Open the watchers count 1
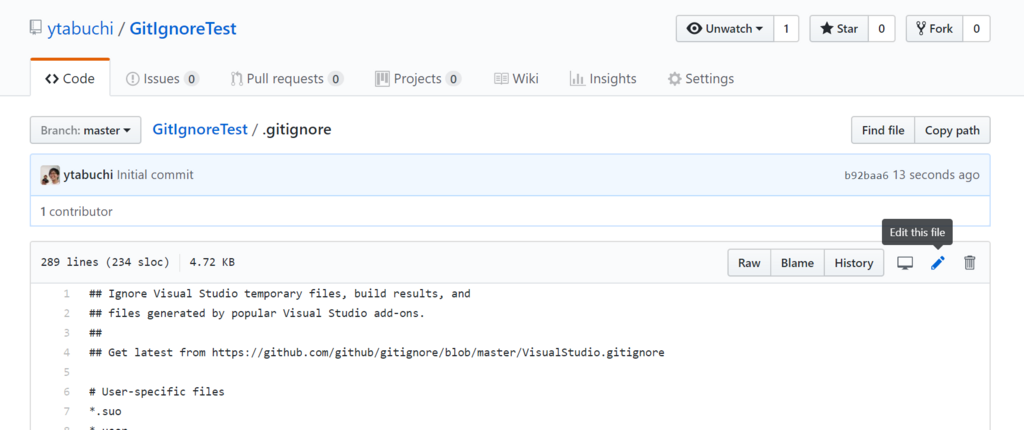1024x430 pixels. (x=786, y=29)
